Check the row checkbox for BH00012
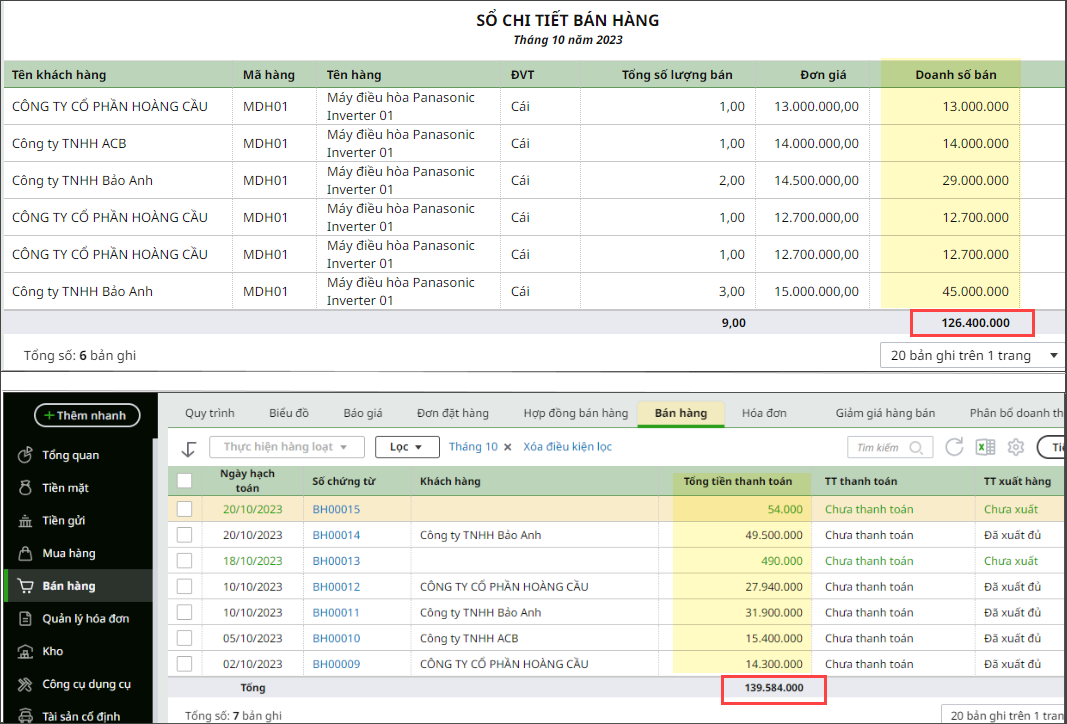Viewport: 1067px width, 724px height. click(x=184, y=587)
